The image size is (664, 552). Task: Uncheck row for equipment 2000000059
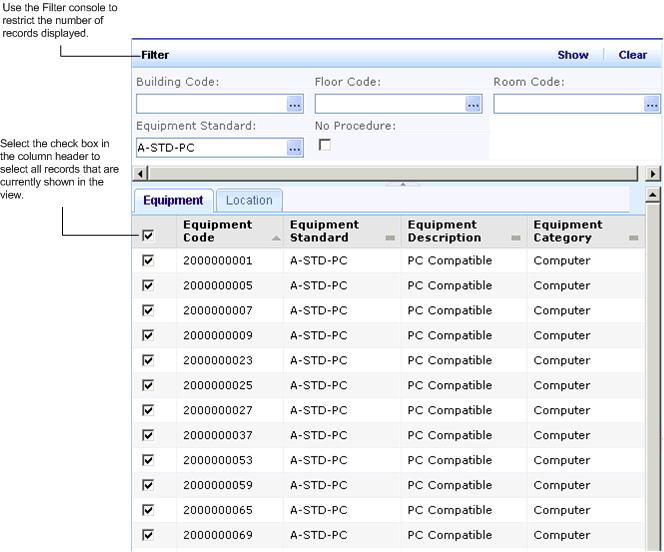pyautogui.click(x=148, y=486)
